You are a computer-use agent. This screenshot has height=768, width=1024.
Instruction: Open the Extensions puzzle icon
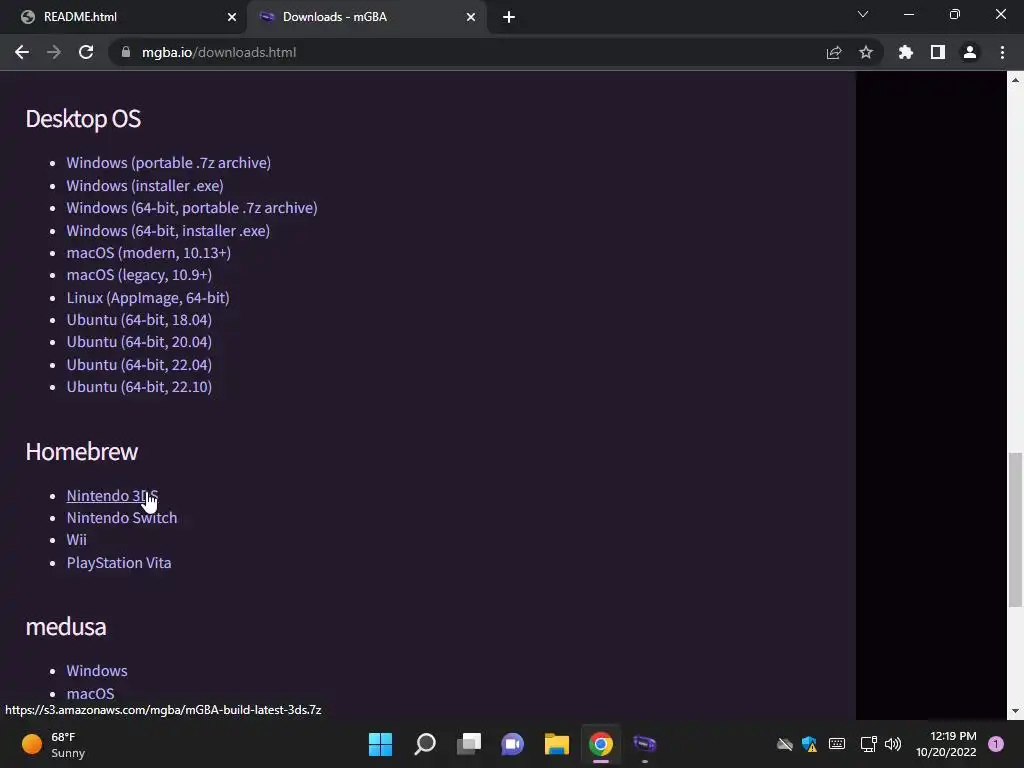(x=906, y=52)
